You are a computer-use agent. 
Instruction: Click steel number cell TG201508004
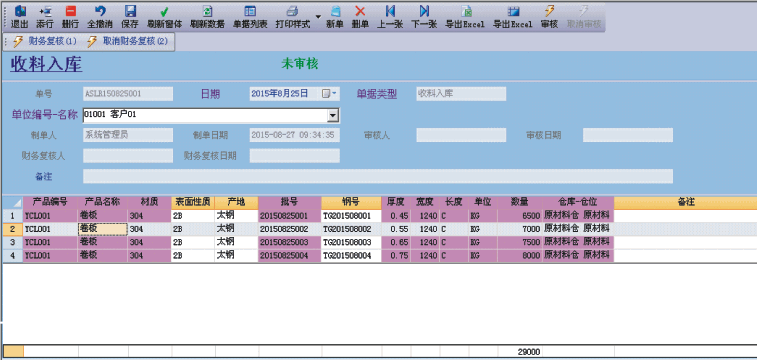click(351, 255)
